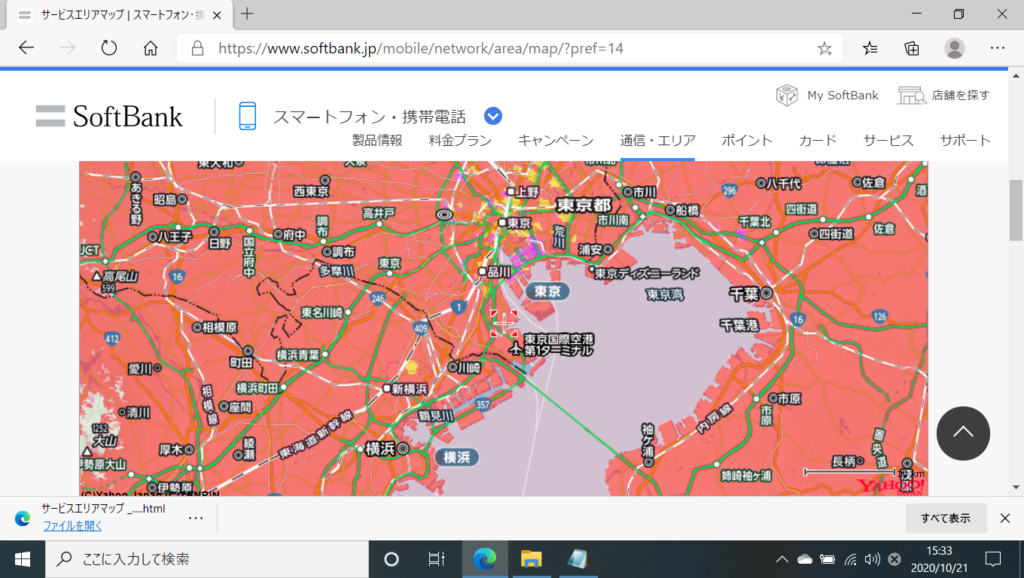Screen dimensions: 1024x578
Task: Reload the page with refresh icon
Action: pos(108,48)
